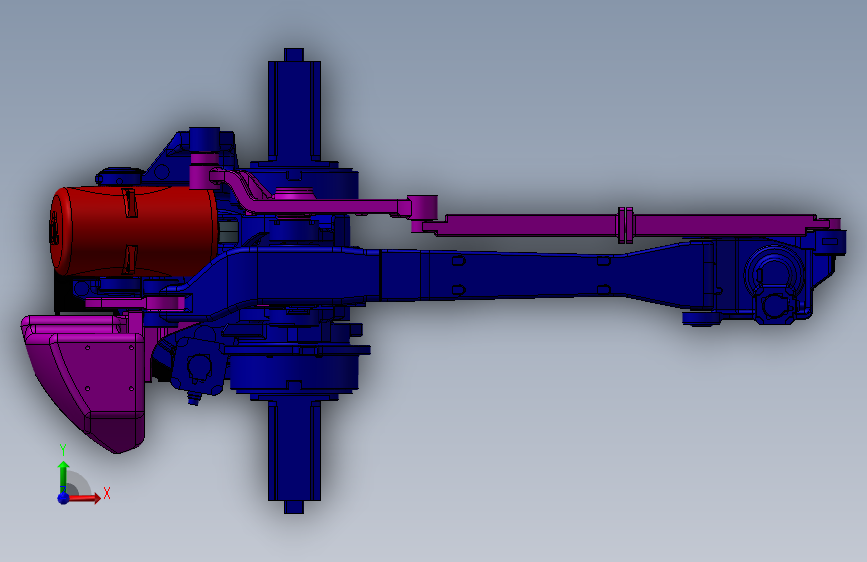Click the green Y axis arrow of triad
Screen dimensions: 867x562
[x=64, y=476]
